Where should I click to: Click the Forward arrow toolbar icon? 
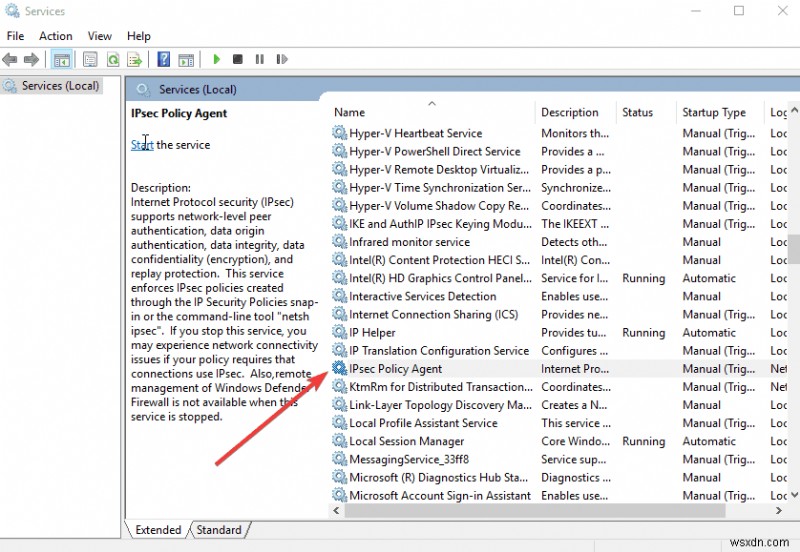pyautogui.click(x=31, y=60)
